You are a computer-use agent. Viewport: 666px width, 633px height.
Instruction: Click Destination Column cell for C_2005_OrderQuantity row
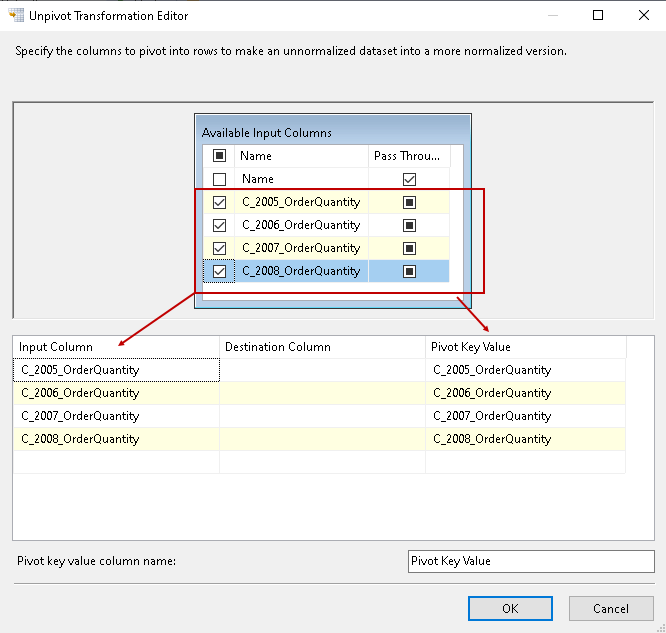[322, 370]
